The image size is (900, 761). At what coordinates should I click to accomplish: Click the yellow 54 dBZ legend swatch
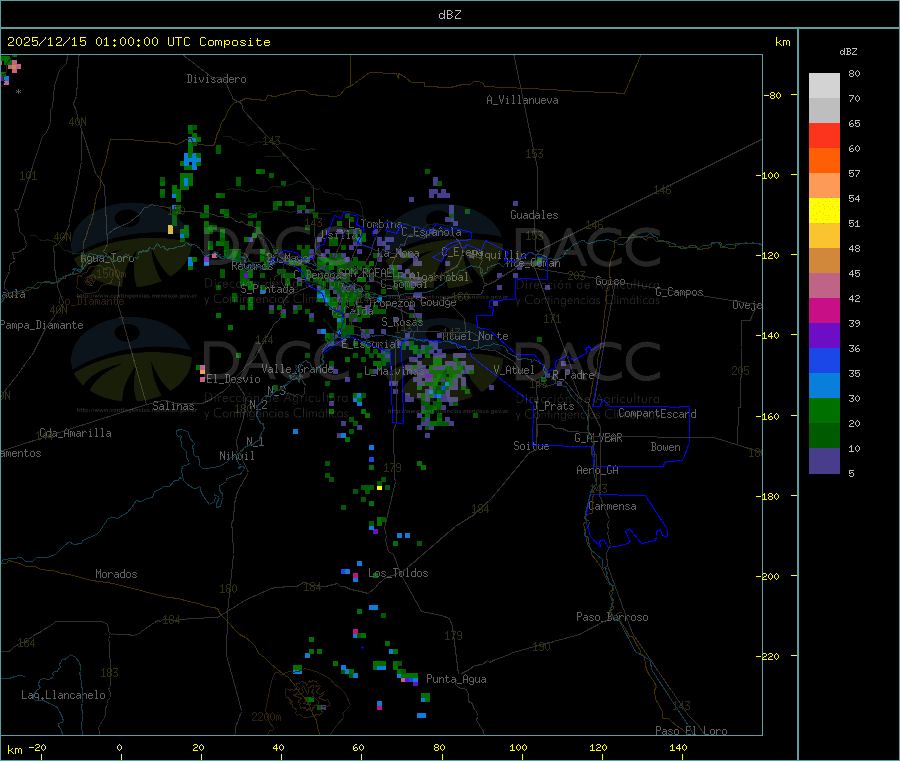point(824,211)
